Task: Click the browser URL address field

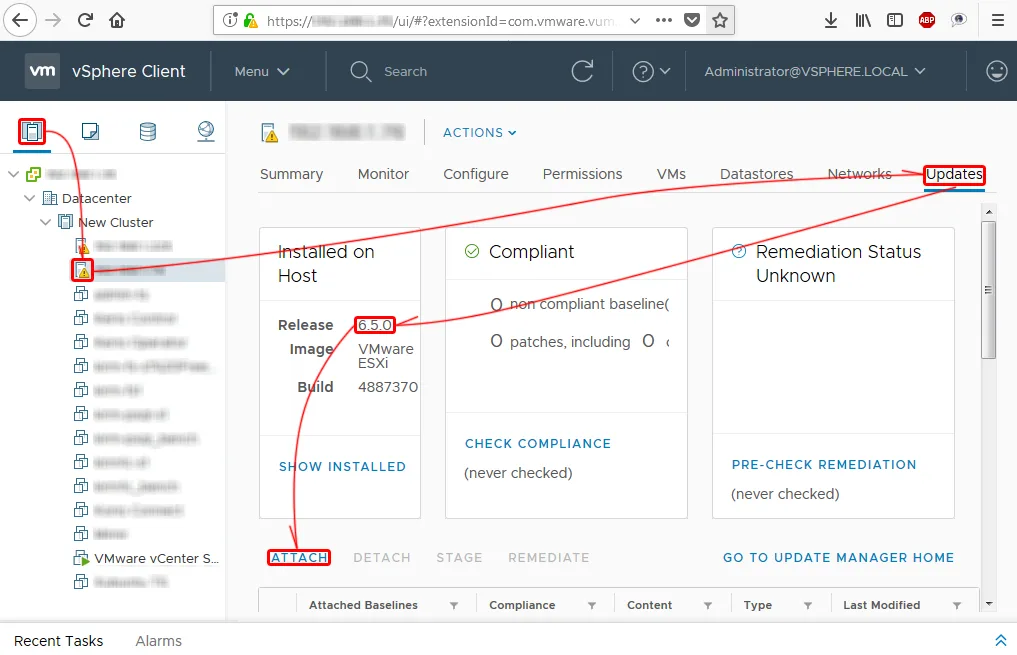Action: tap(439, 21)
